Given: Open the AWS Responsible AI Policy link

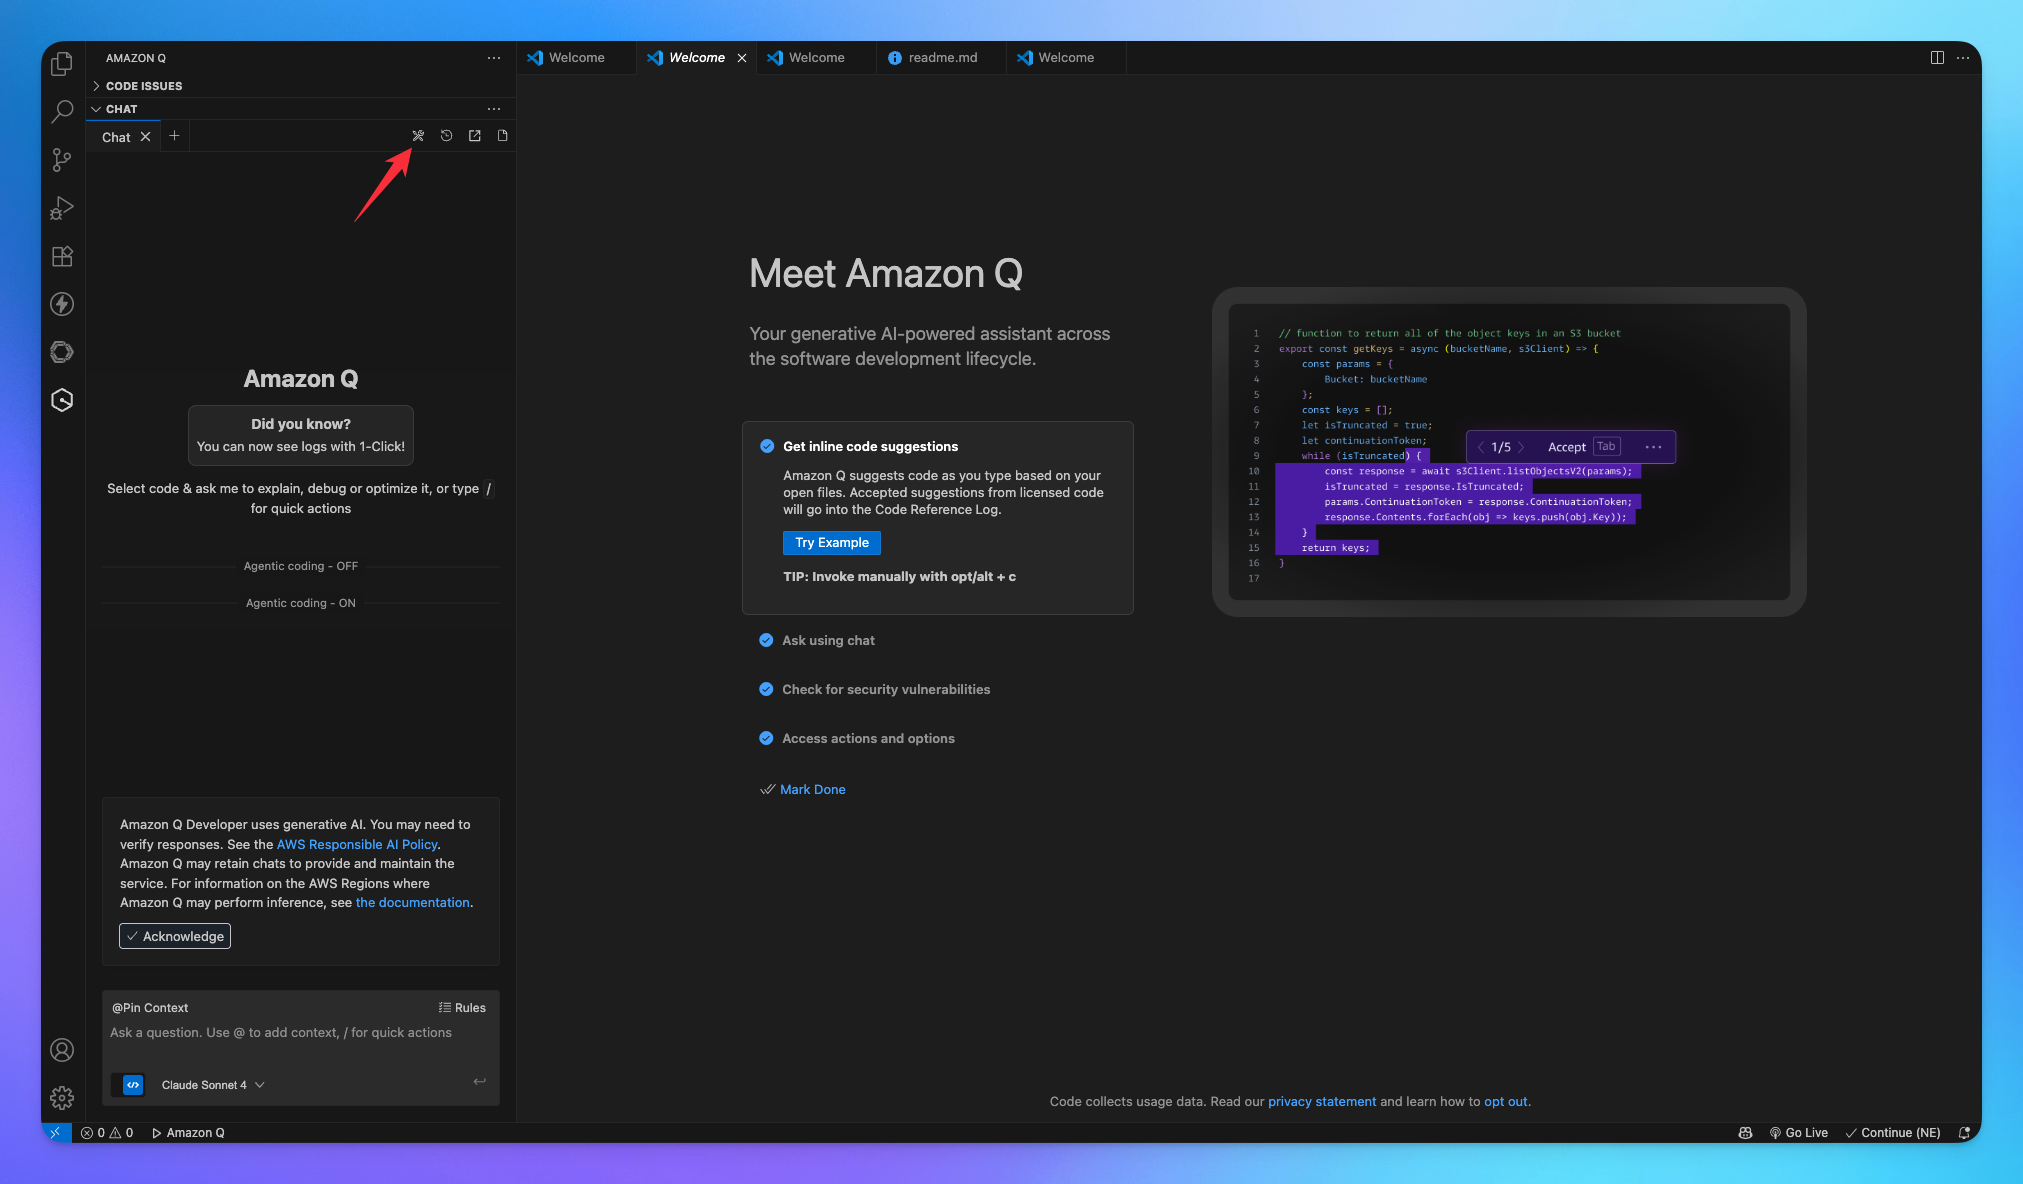Looking at the screenshot, I should coord(357,844).
